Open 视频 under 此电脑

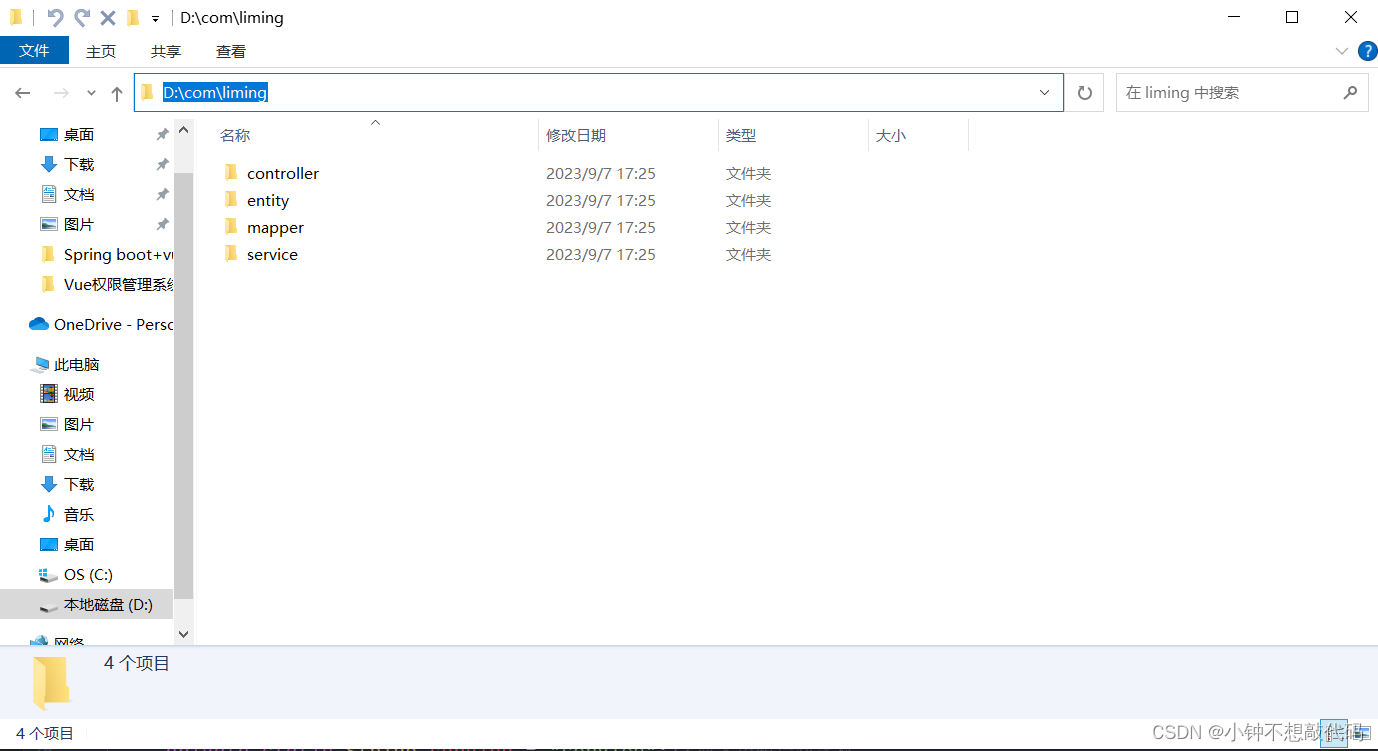(x=79, y=394)
